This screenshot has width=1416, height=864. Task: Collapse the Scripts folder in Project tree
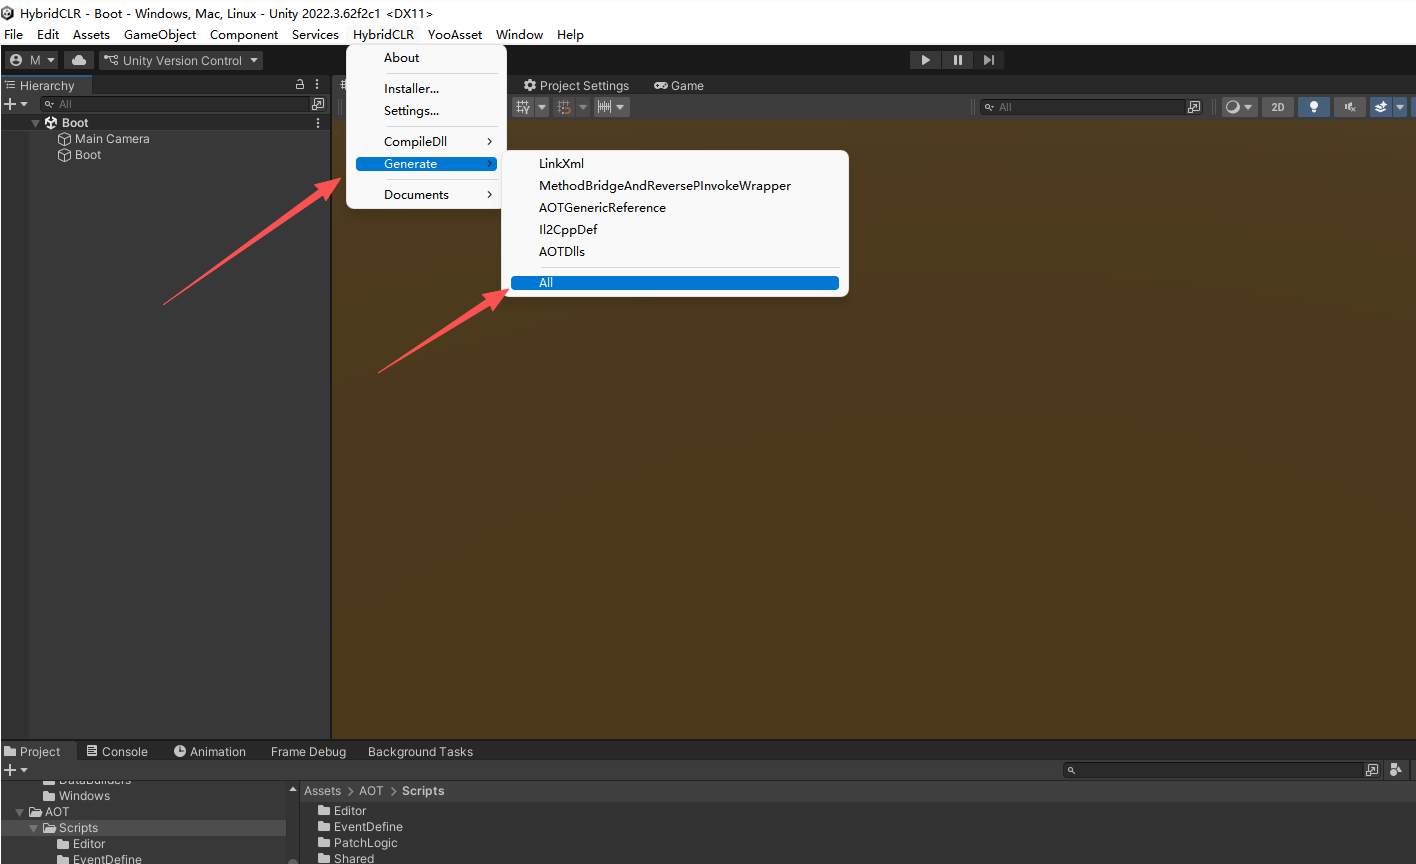pos(34,828)
